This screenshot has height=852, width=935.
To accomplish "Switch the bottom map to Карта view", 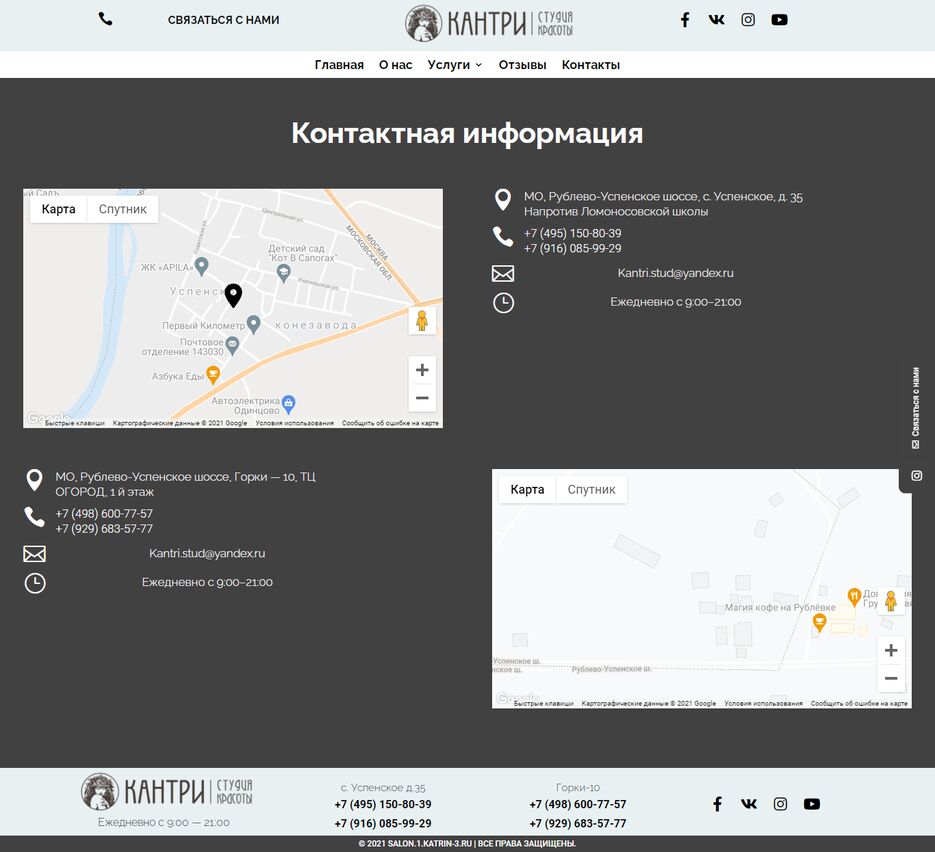I will tap(527, 489).
